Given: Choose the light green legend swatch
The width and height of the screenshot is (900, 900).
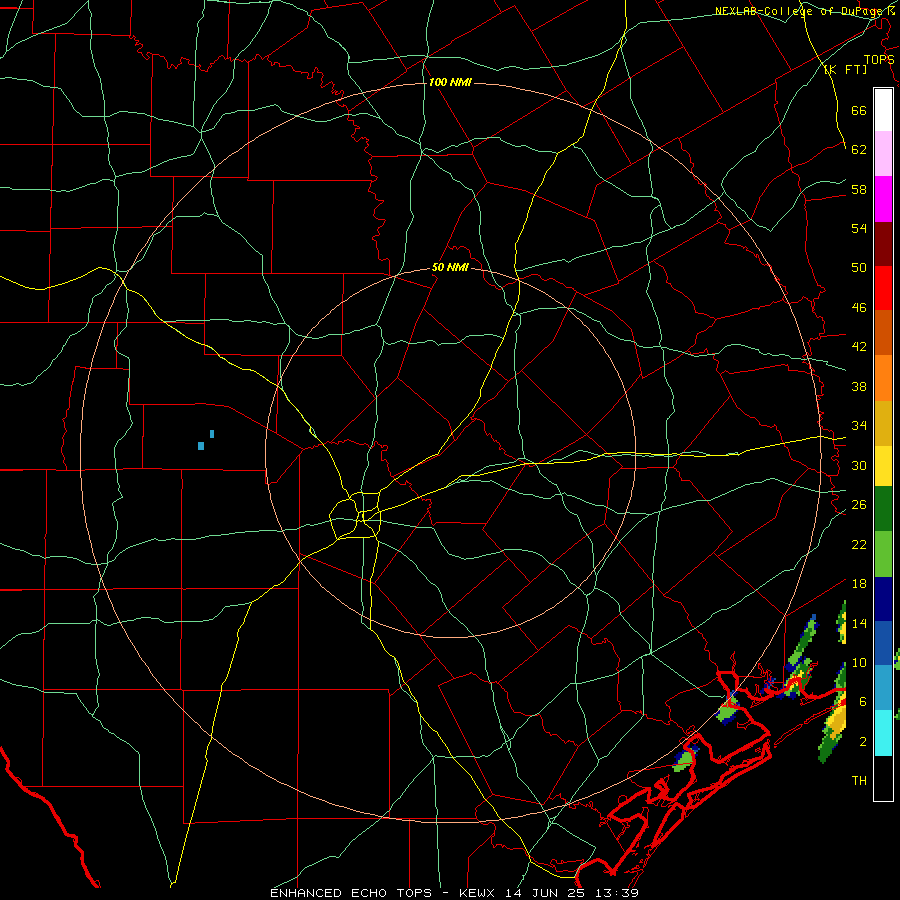Looking at the screenshot, I should click(x=883, y=554).
